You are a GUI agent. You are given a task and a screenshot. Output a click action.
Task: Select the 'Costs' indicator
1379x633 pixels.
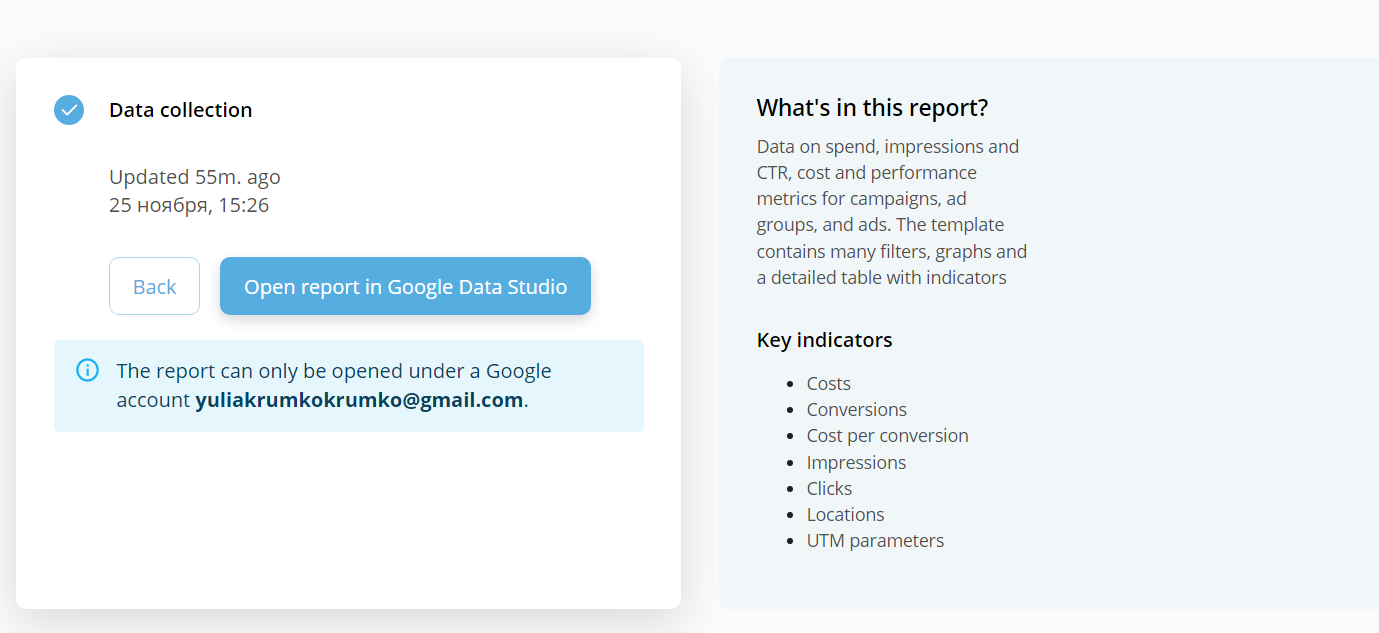tap(828, 383)
